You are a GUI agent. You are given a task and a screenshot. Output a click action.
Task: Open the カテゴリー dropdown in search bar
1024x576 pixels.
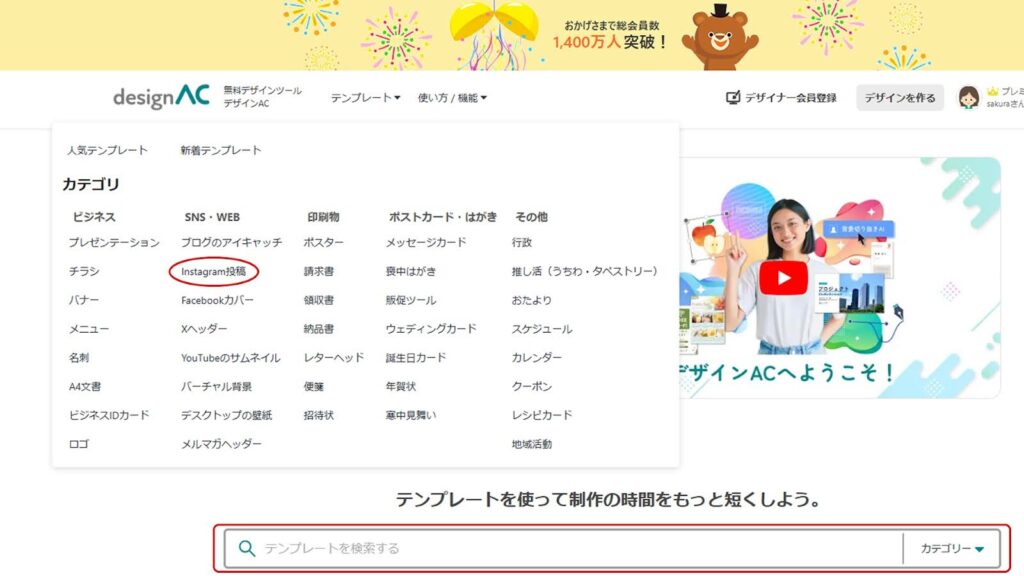(952, 548)
